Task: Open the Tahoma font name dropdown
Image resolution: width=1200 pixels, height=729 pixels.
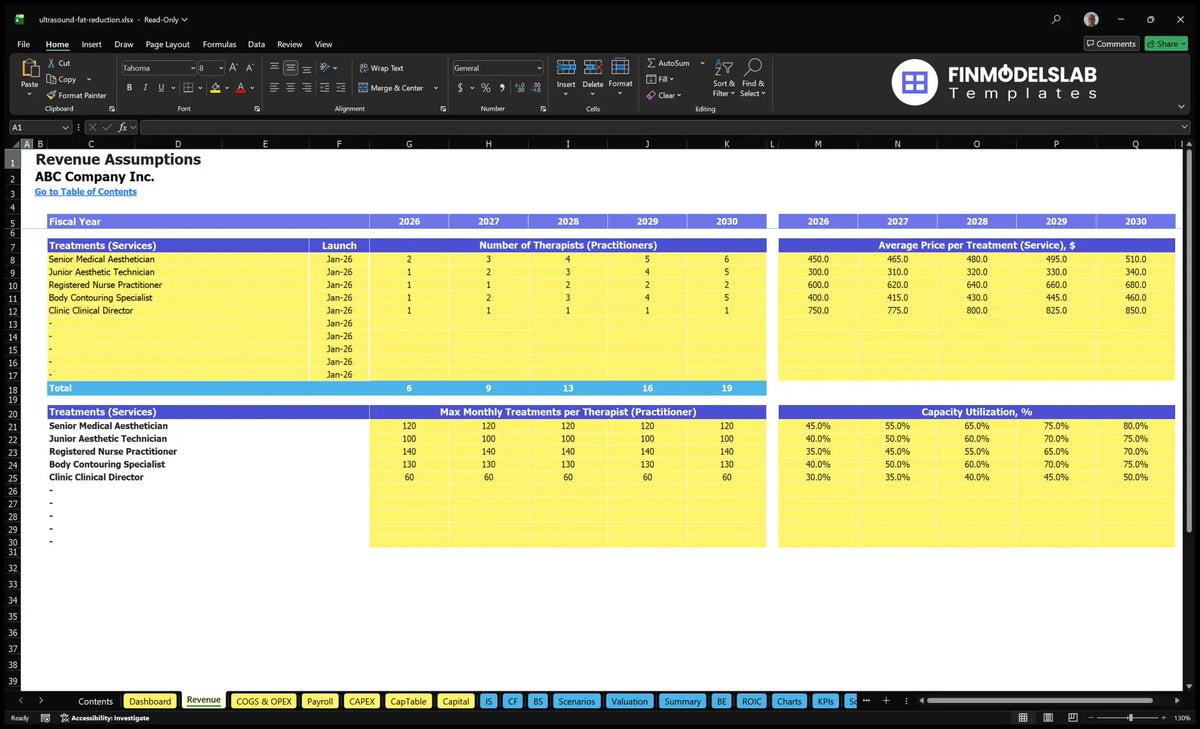Action: (x=192, y=68)
